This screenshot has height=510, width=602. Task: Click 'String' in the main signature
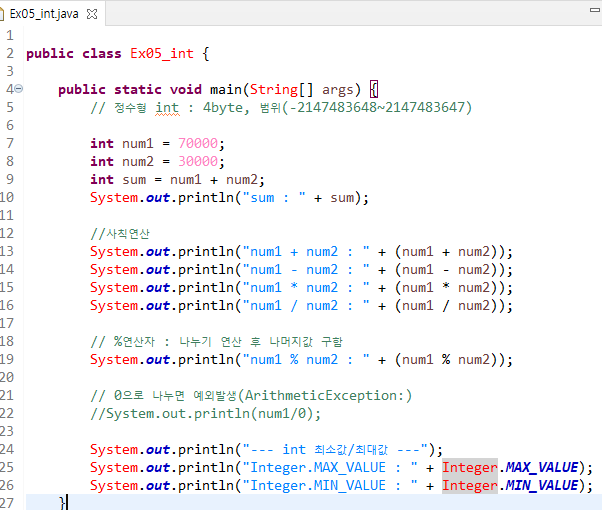tap(274, 89)
